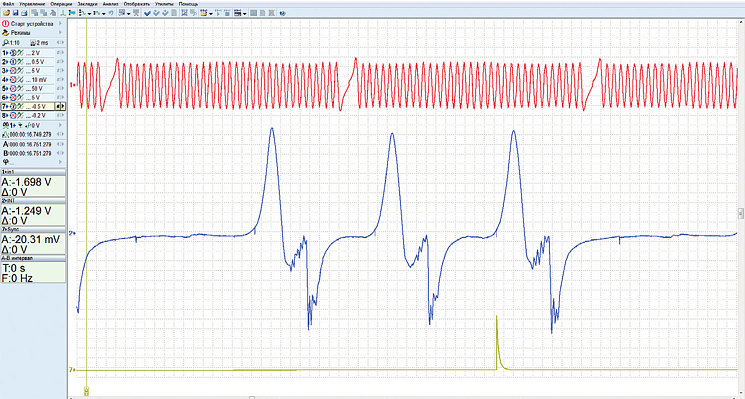Click the flag bookmark toolbar icon
Screen dimensions: 745x399
[72, 13]
